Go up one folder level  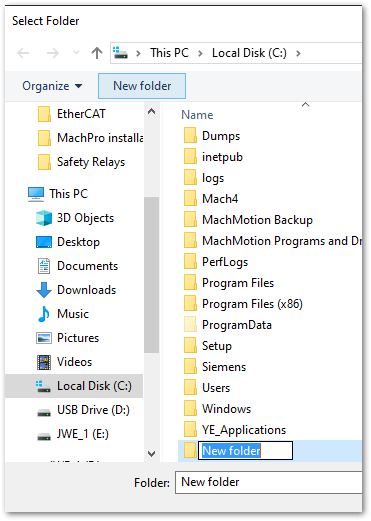[x=97, y=53]
